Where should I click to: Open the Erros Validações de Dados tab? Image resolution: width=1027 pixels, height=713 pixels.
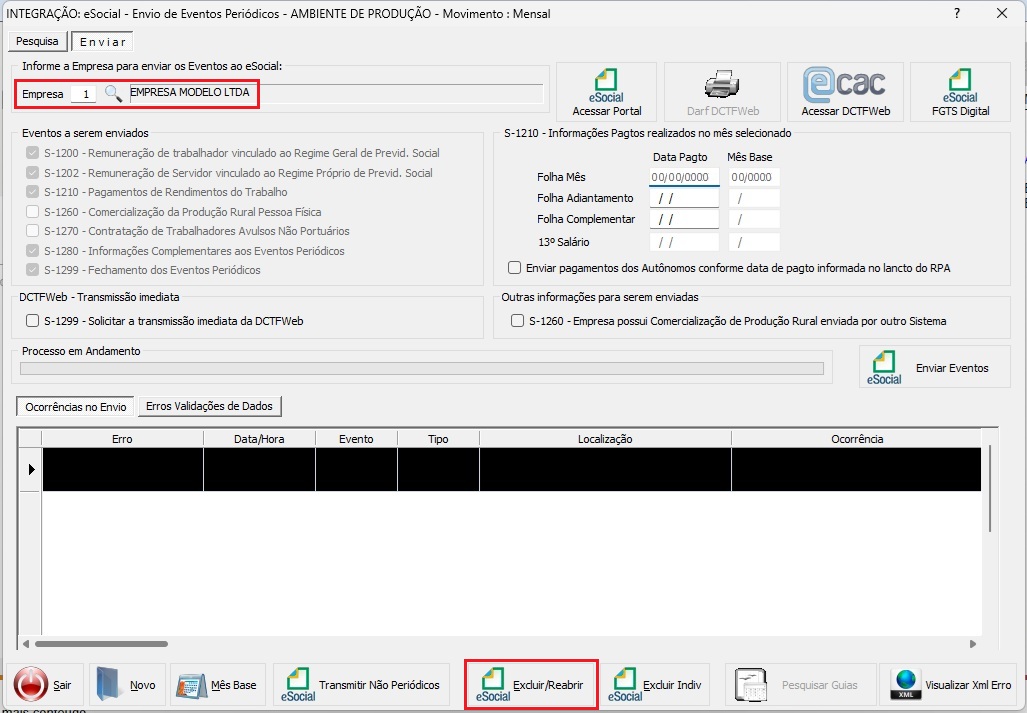[x=210, y=406]
